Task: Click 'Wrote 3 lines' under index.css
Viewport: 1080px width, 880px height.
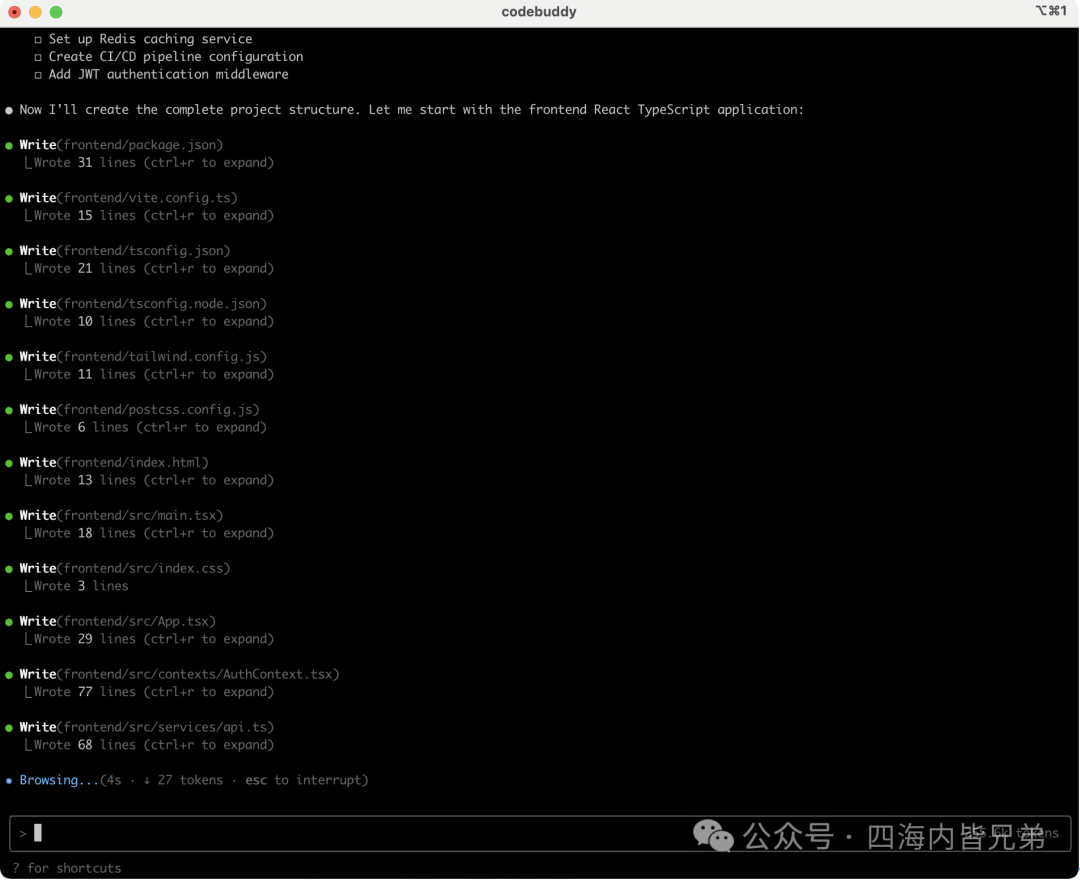Action: 81,587
